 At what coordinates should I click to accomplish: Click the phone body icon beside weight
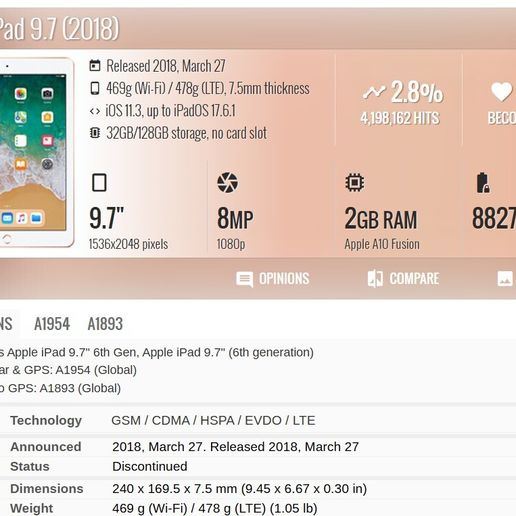coord(95,88)
